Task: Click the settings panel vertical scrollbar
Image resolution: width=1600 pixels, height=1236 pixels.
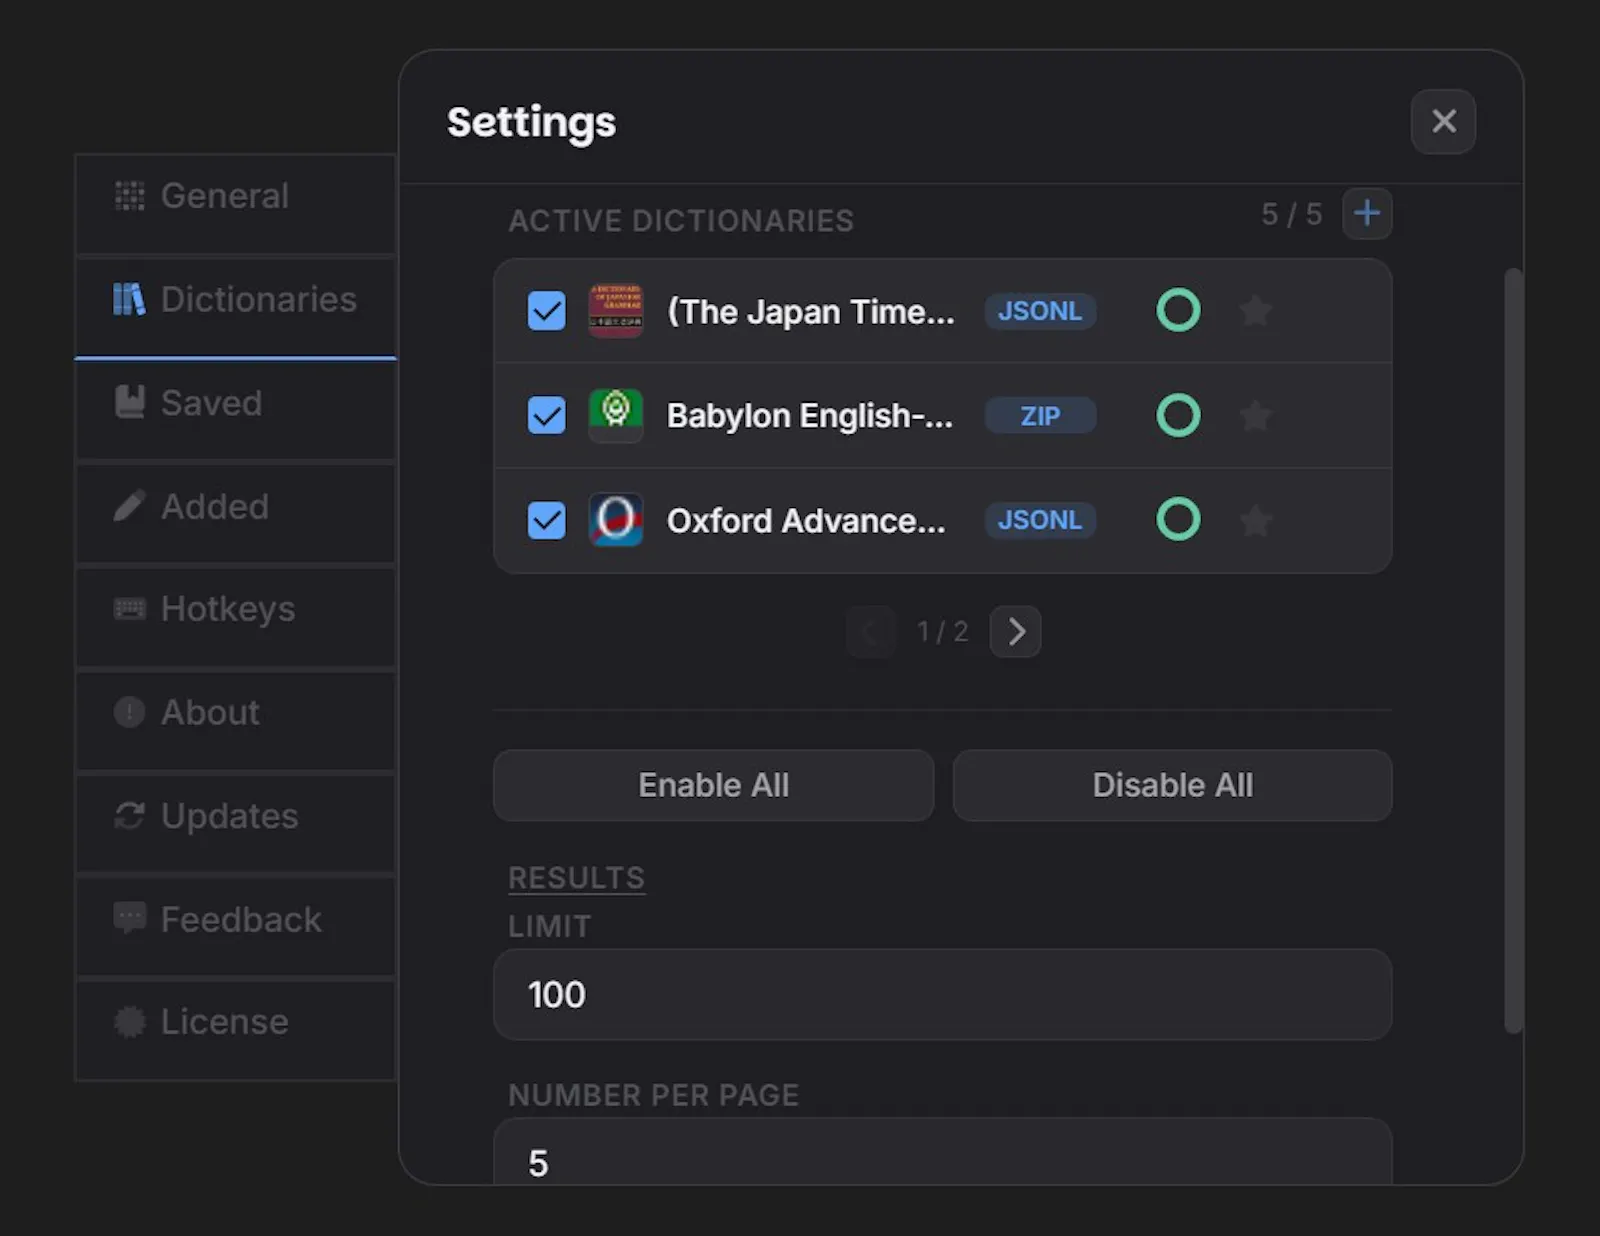Action: [x=1514, y=650]
